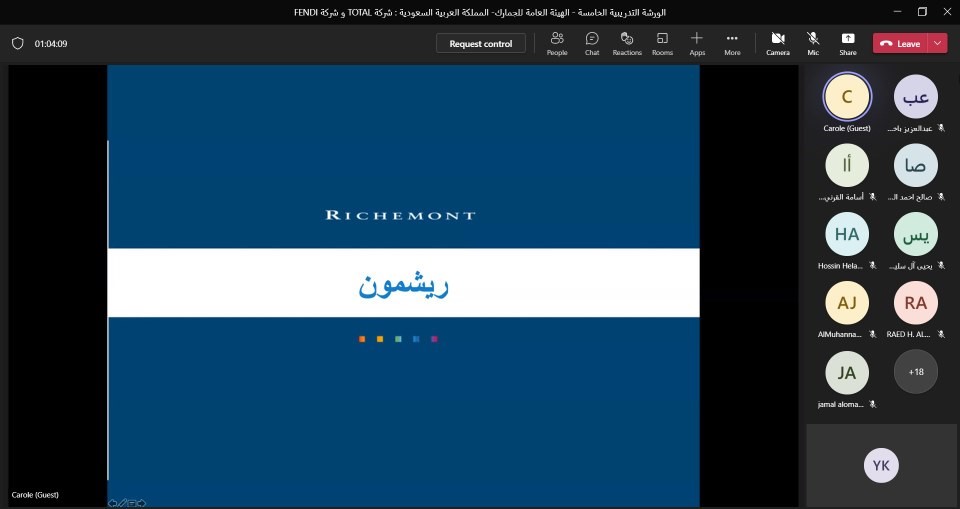The width and height of the screenshot is (960, 509).
Task: Close the Teams meeting window
Action: point(947,12)
